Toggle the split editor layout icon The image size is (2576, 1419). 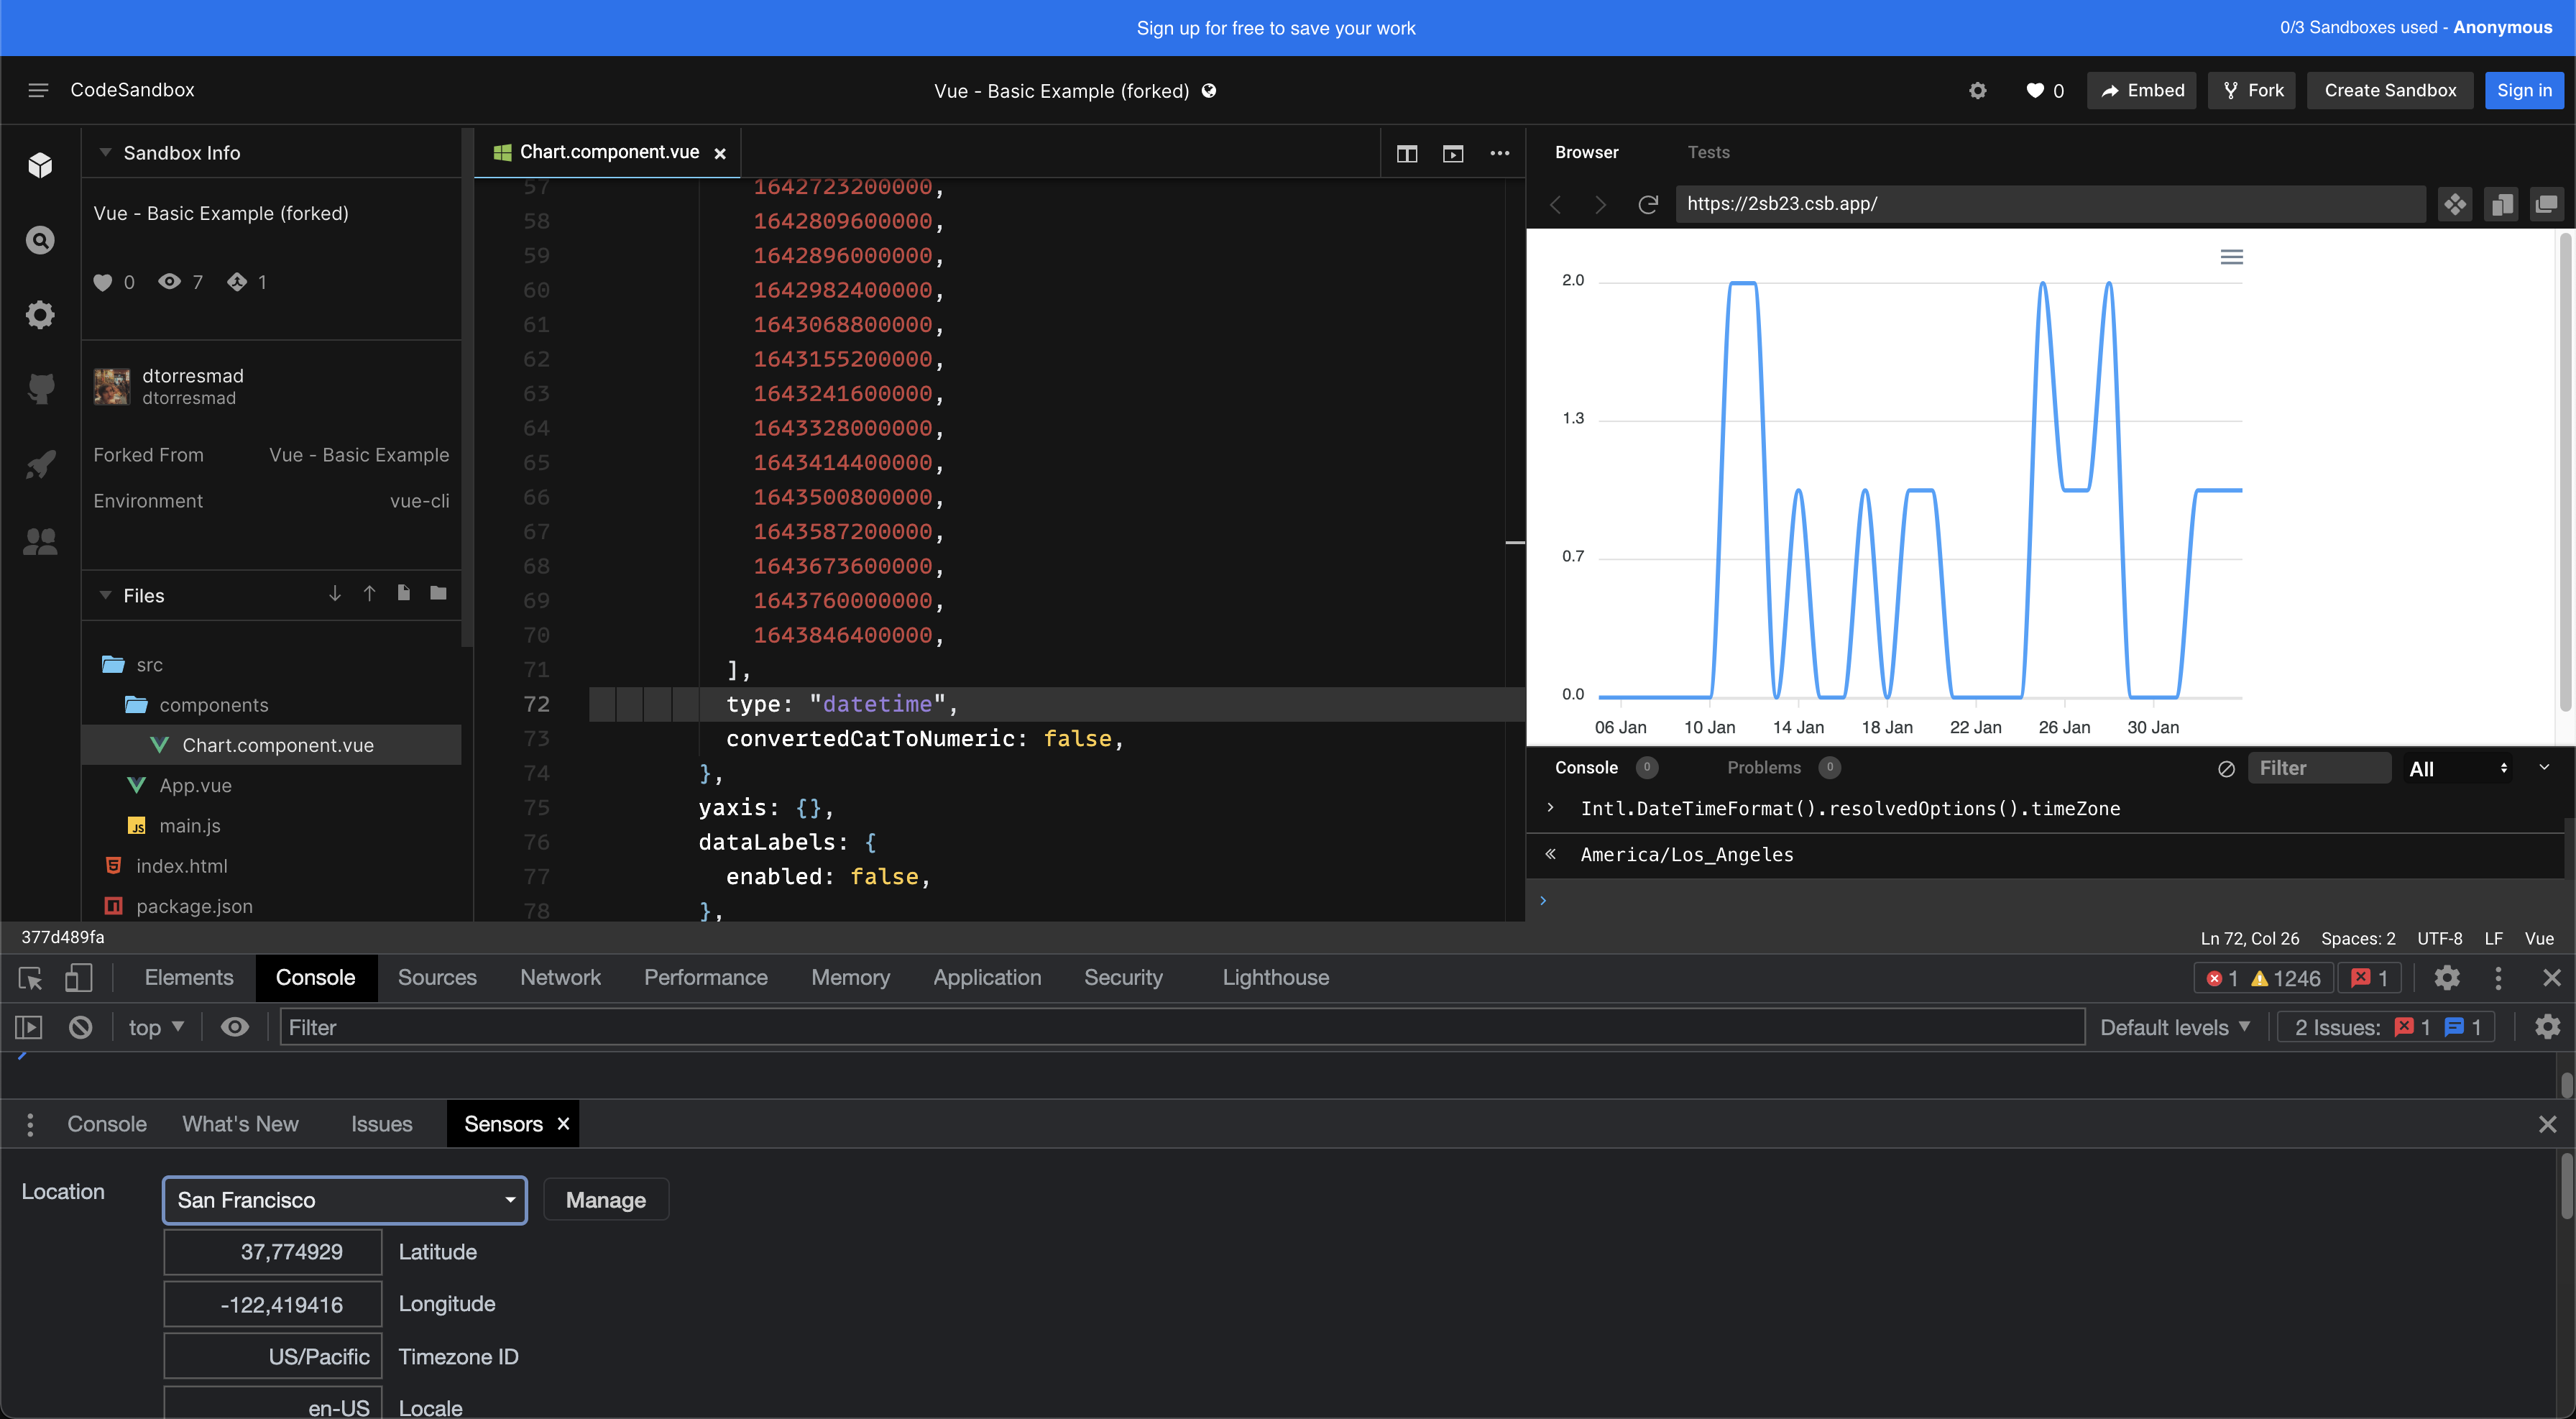(1407, 154)
